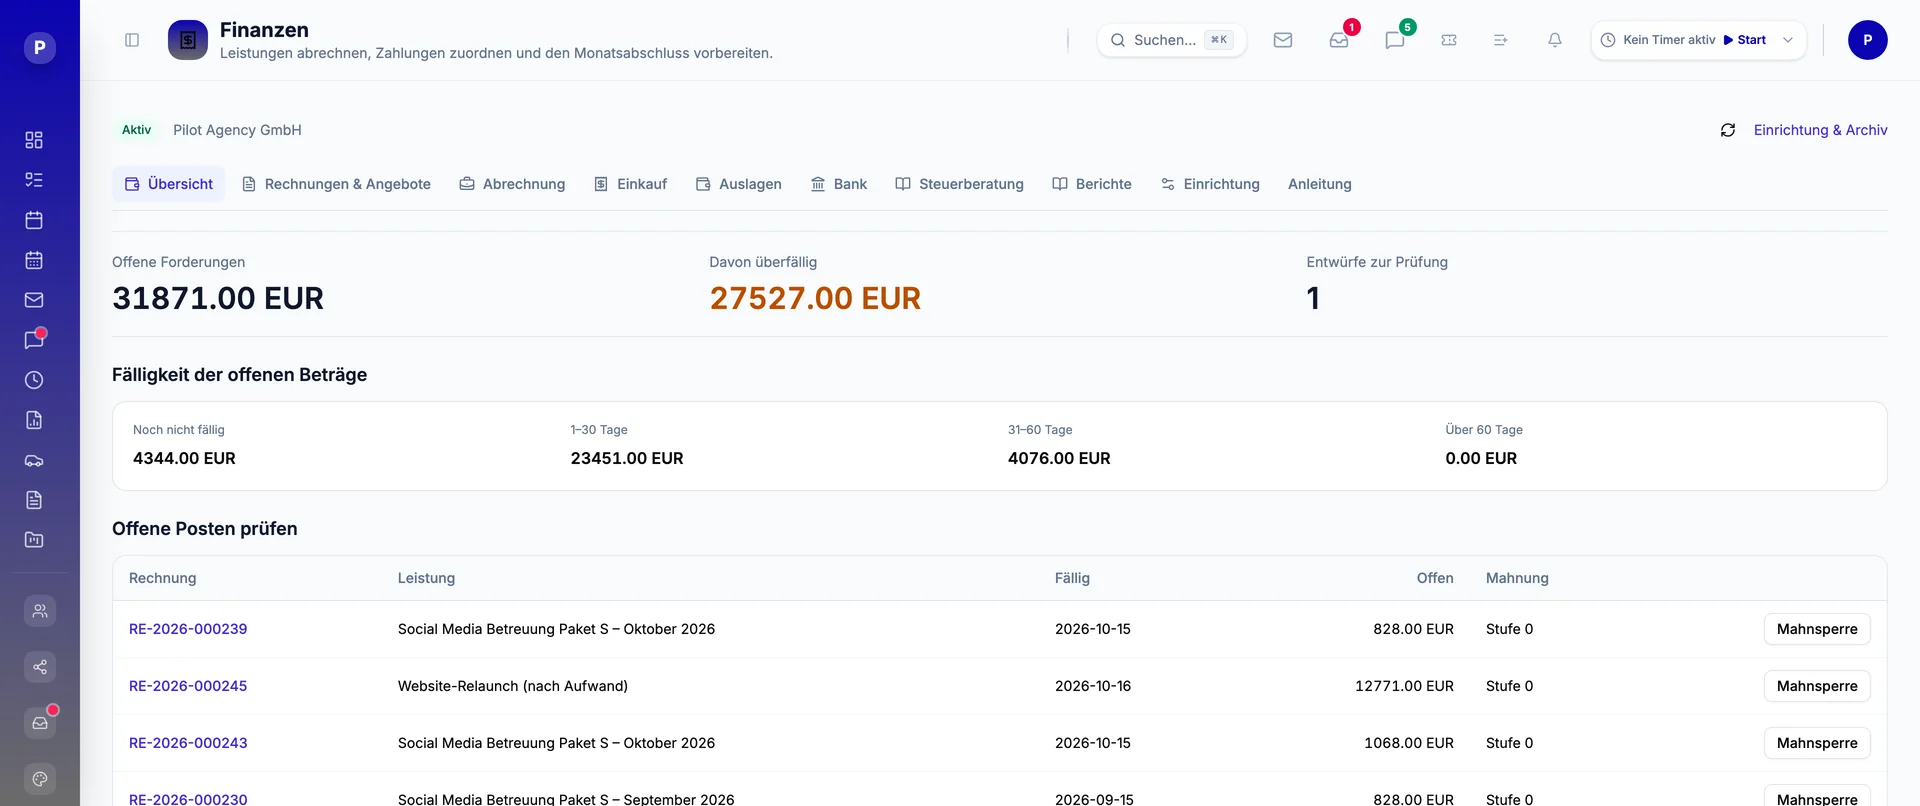Open the Rechnungen & Angebote tab
The height and width of the screenshot is (806, 1920).
[336, 184]
